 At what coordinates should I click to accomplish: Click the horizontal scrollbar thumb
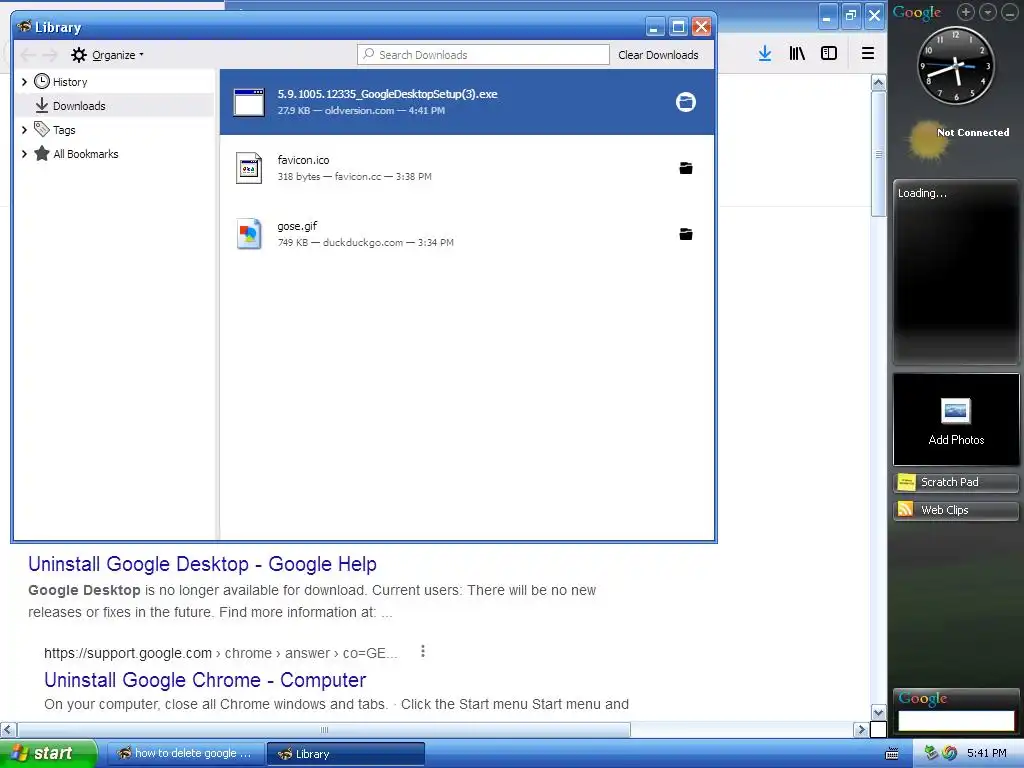(x=324, y=729)
